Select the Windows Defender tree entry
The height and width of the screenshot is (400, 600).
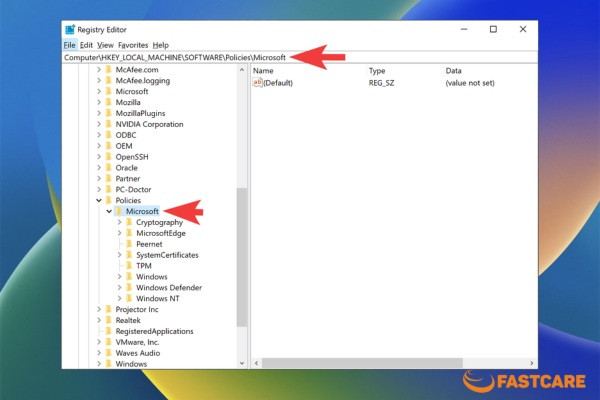pyautogui.click(x=169, y=287)
